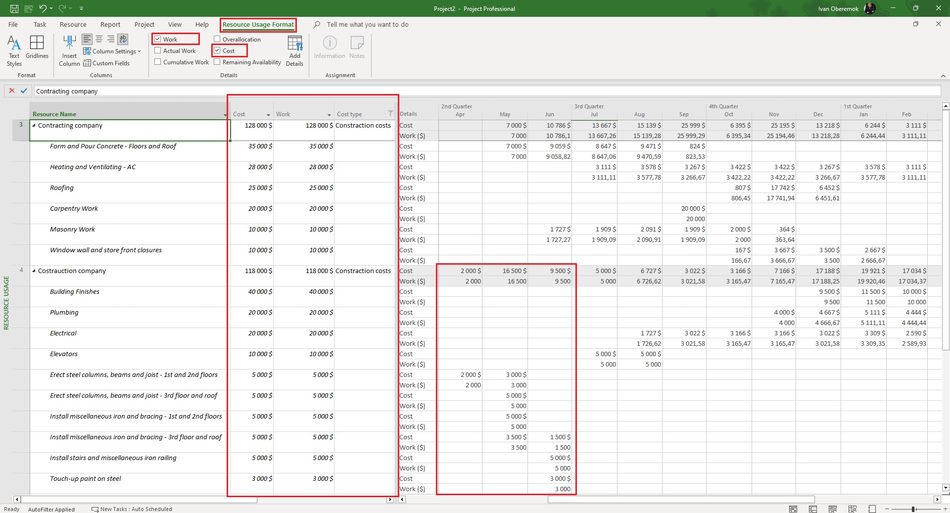Click the Redo arrow icon
950x513 pixels.
62,8
